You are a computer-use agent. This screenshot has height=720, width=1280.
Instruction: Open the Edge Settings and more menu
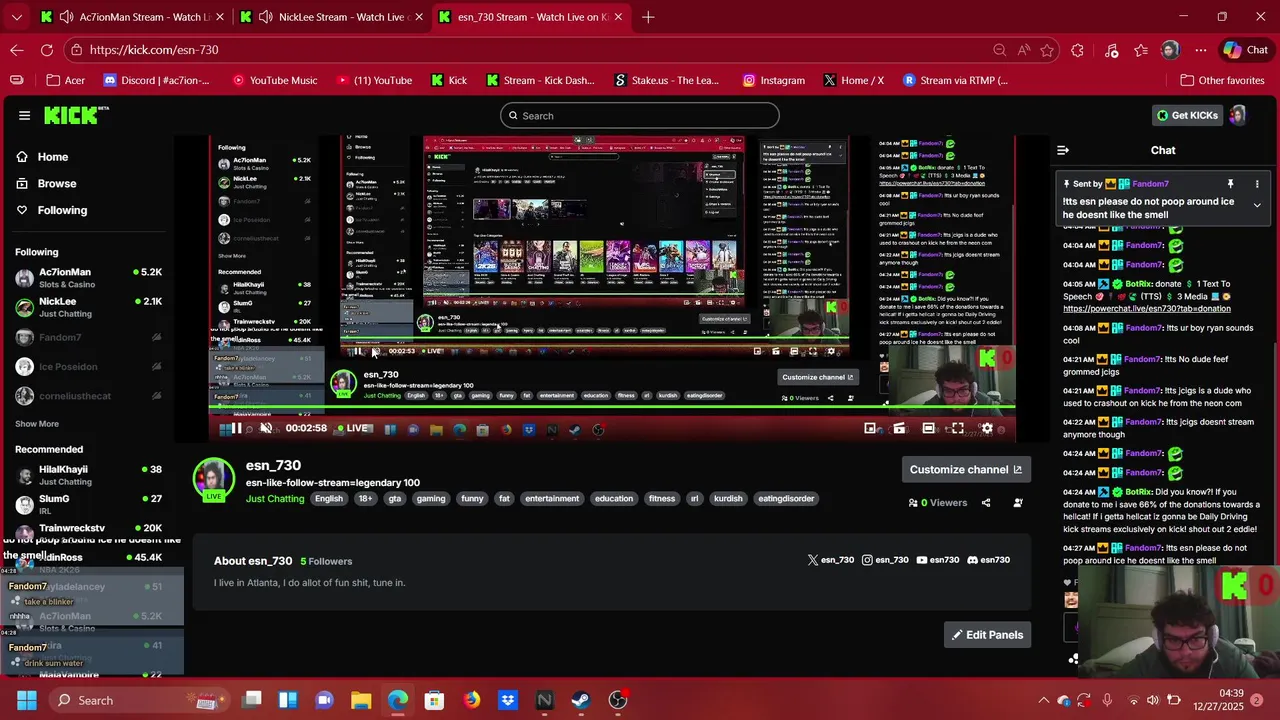(1200, 50)
